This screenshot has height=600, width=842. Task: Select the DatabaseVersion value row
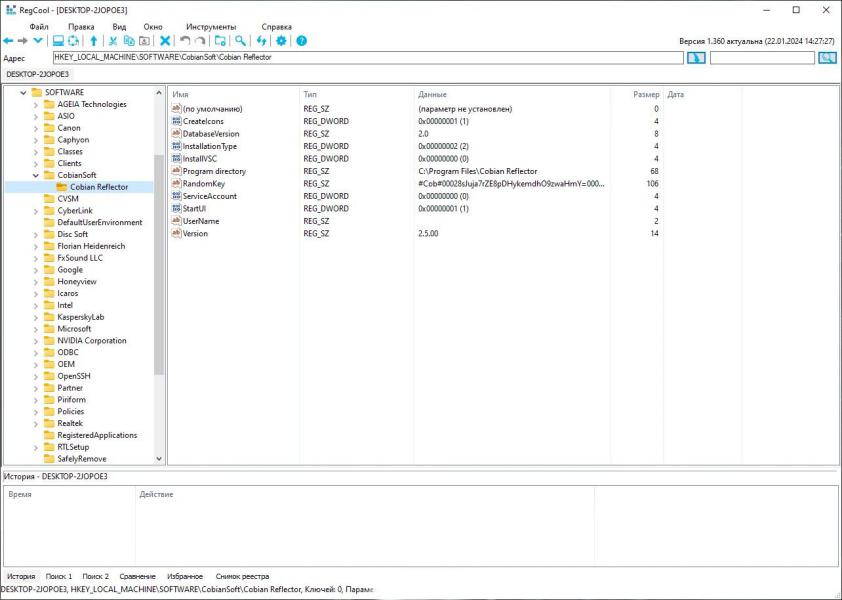pyautogui.click(x=416, y=134)
